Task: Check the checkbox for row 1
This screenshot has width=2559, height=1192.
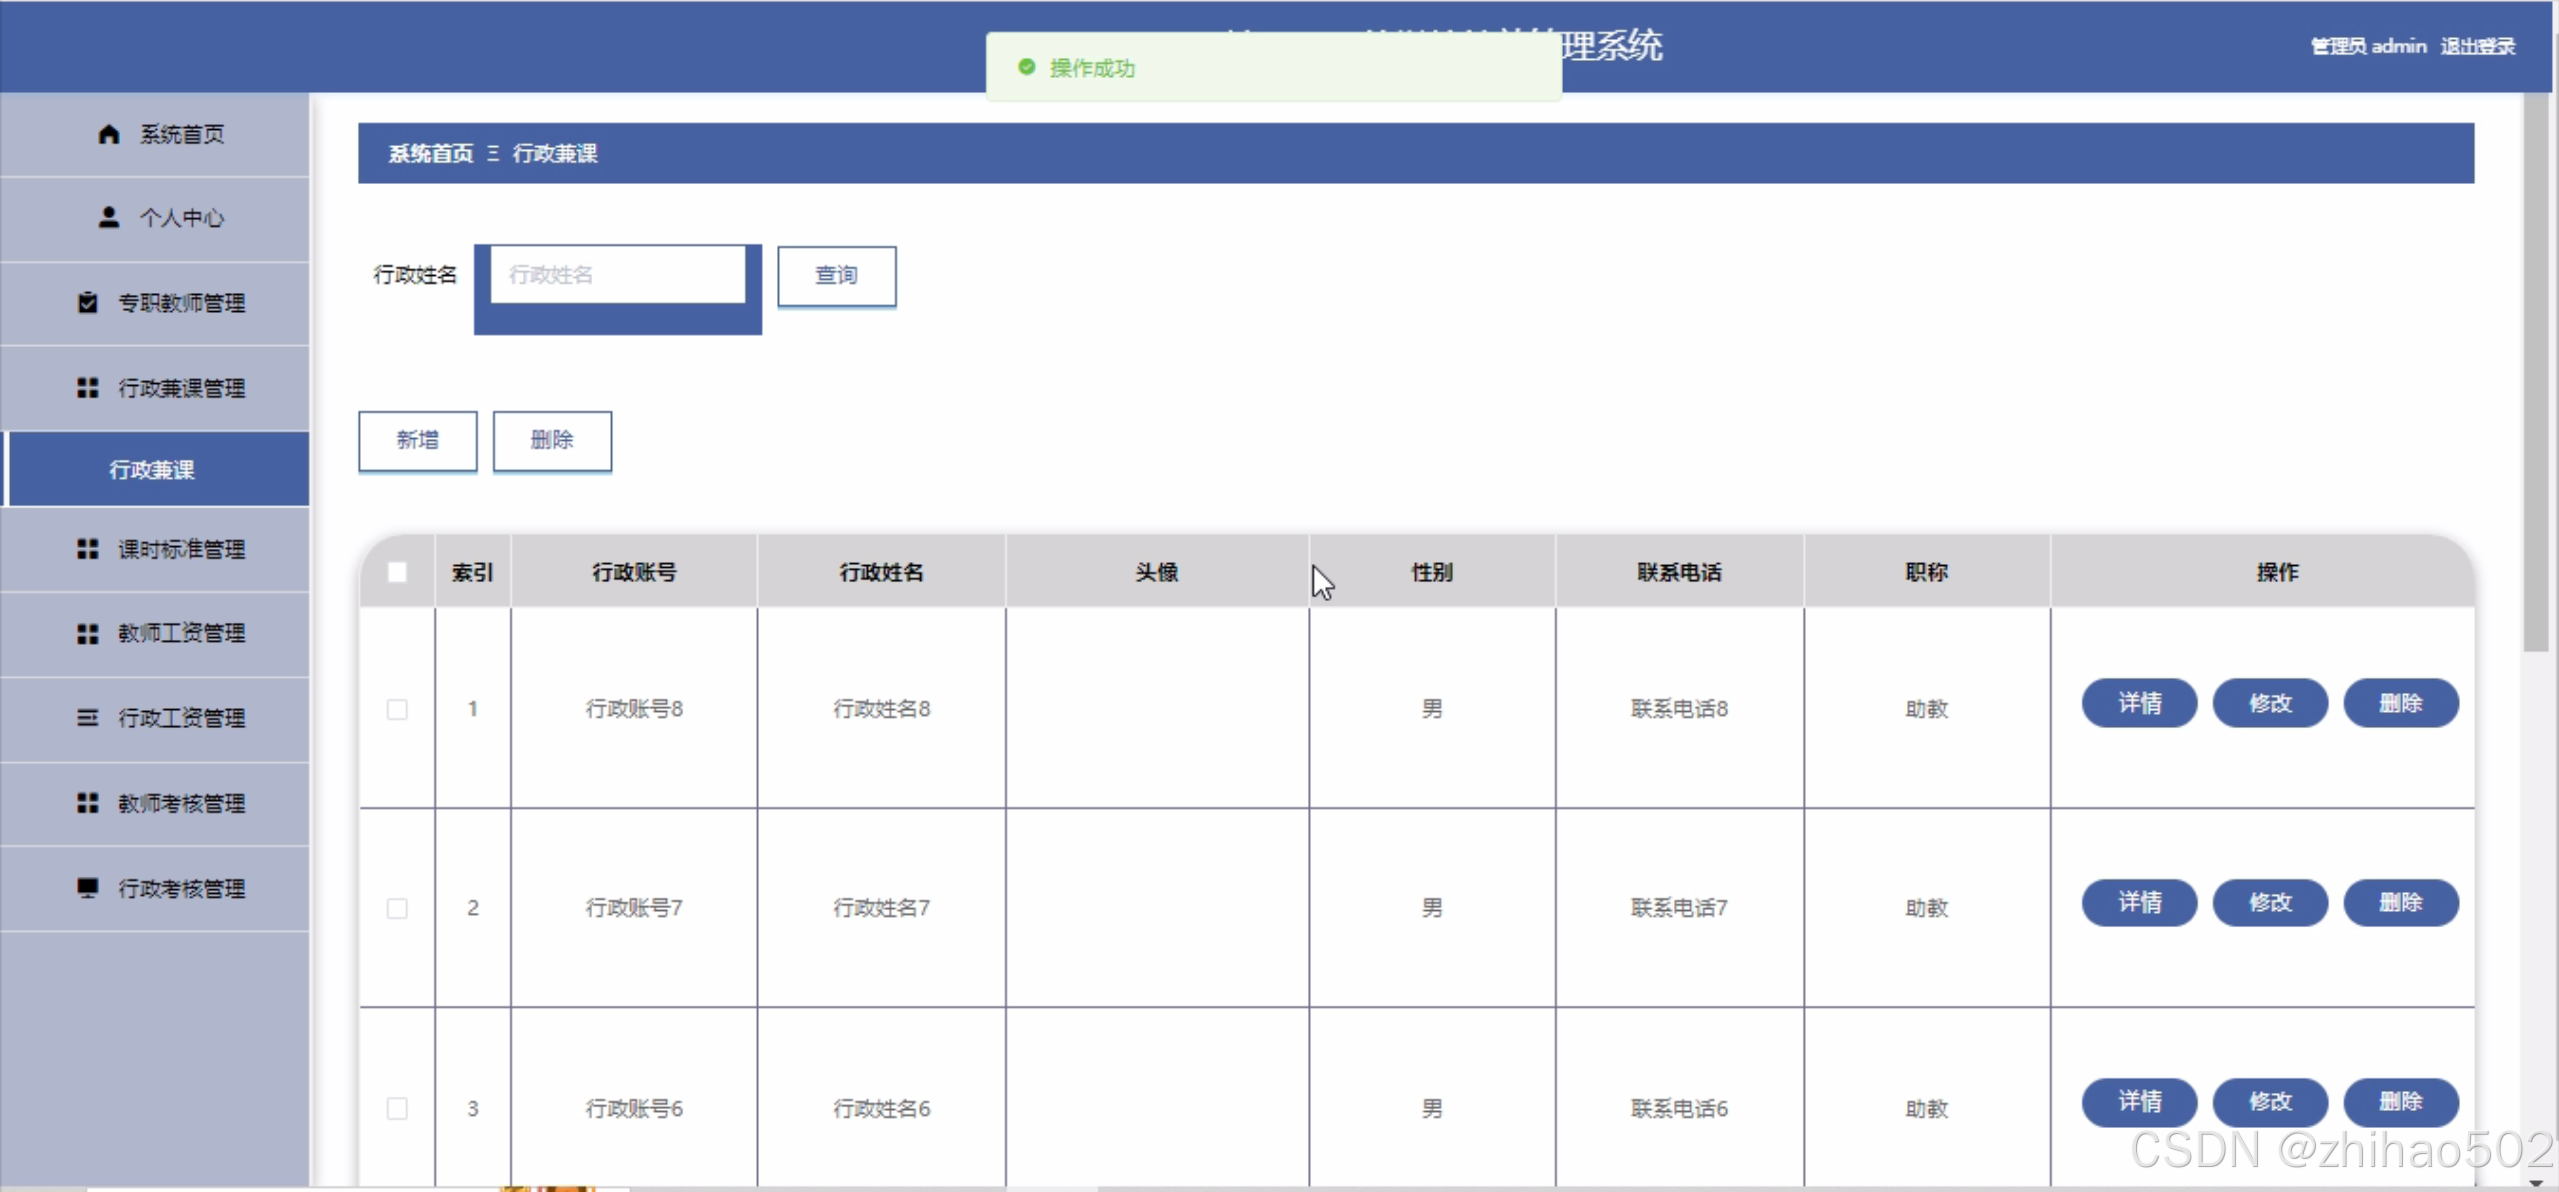Action: point(397,709)
